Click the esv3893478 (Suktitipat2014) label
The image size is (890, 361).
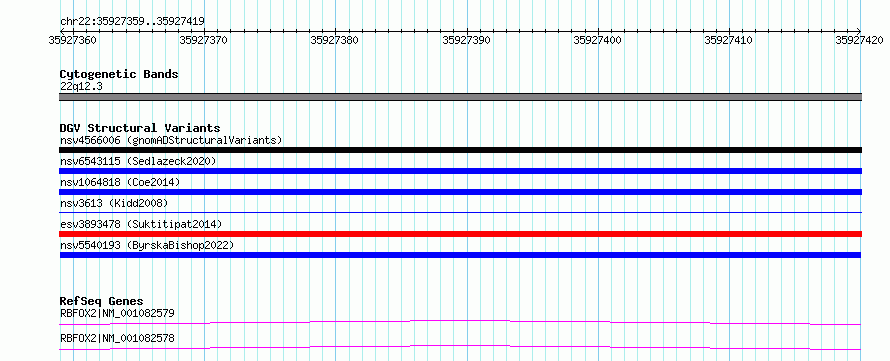pos(141,224)
